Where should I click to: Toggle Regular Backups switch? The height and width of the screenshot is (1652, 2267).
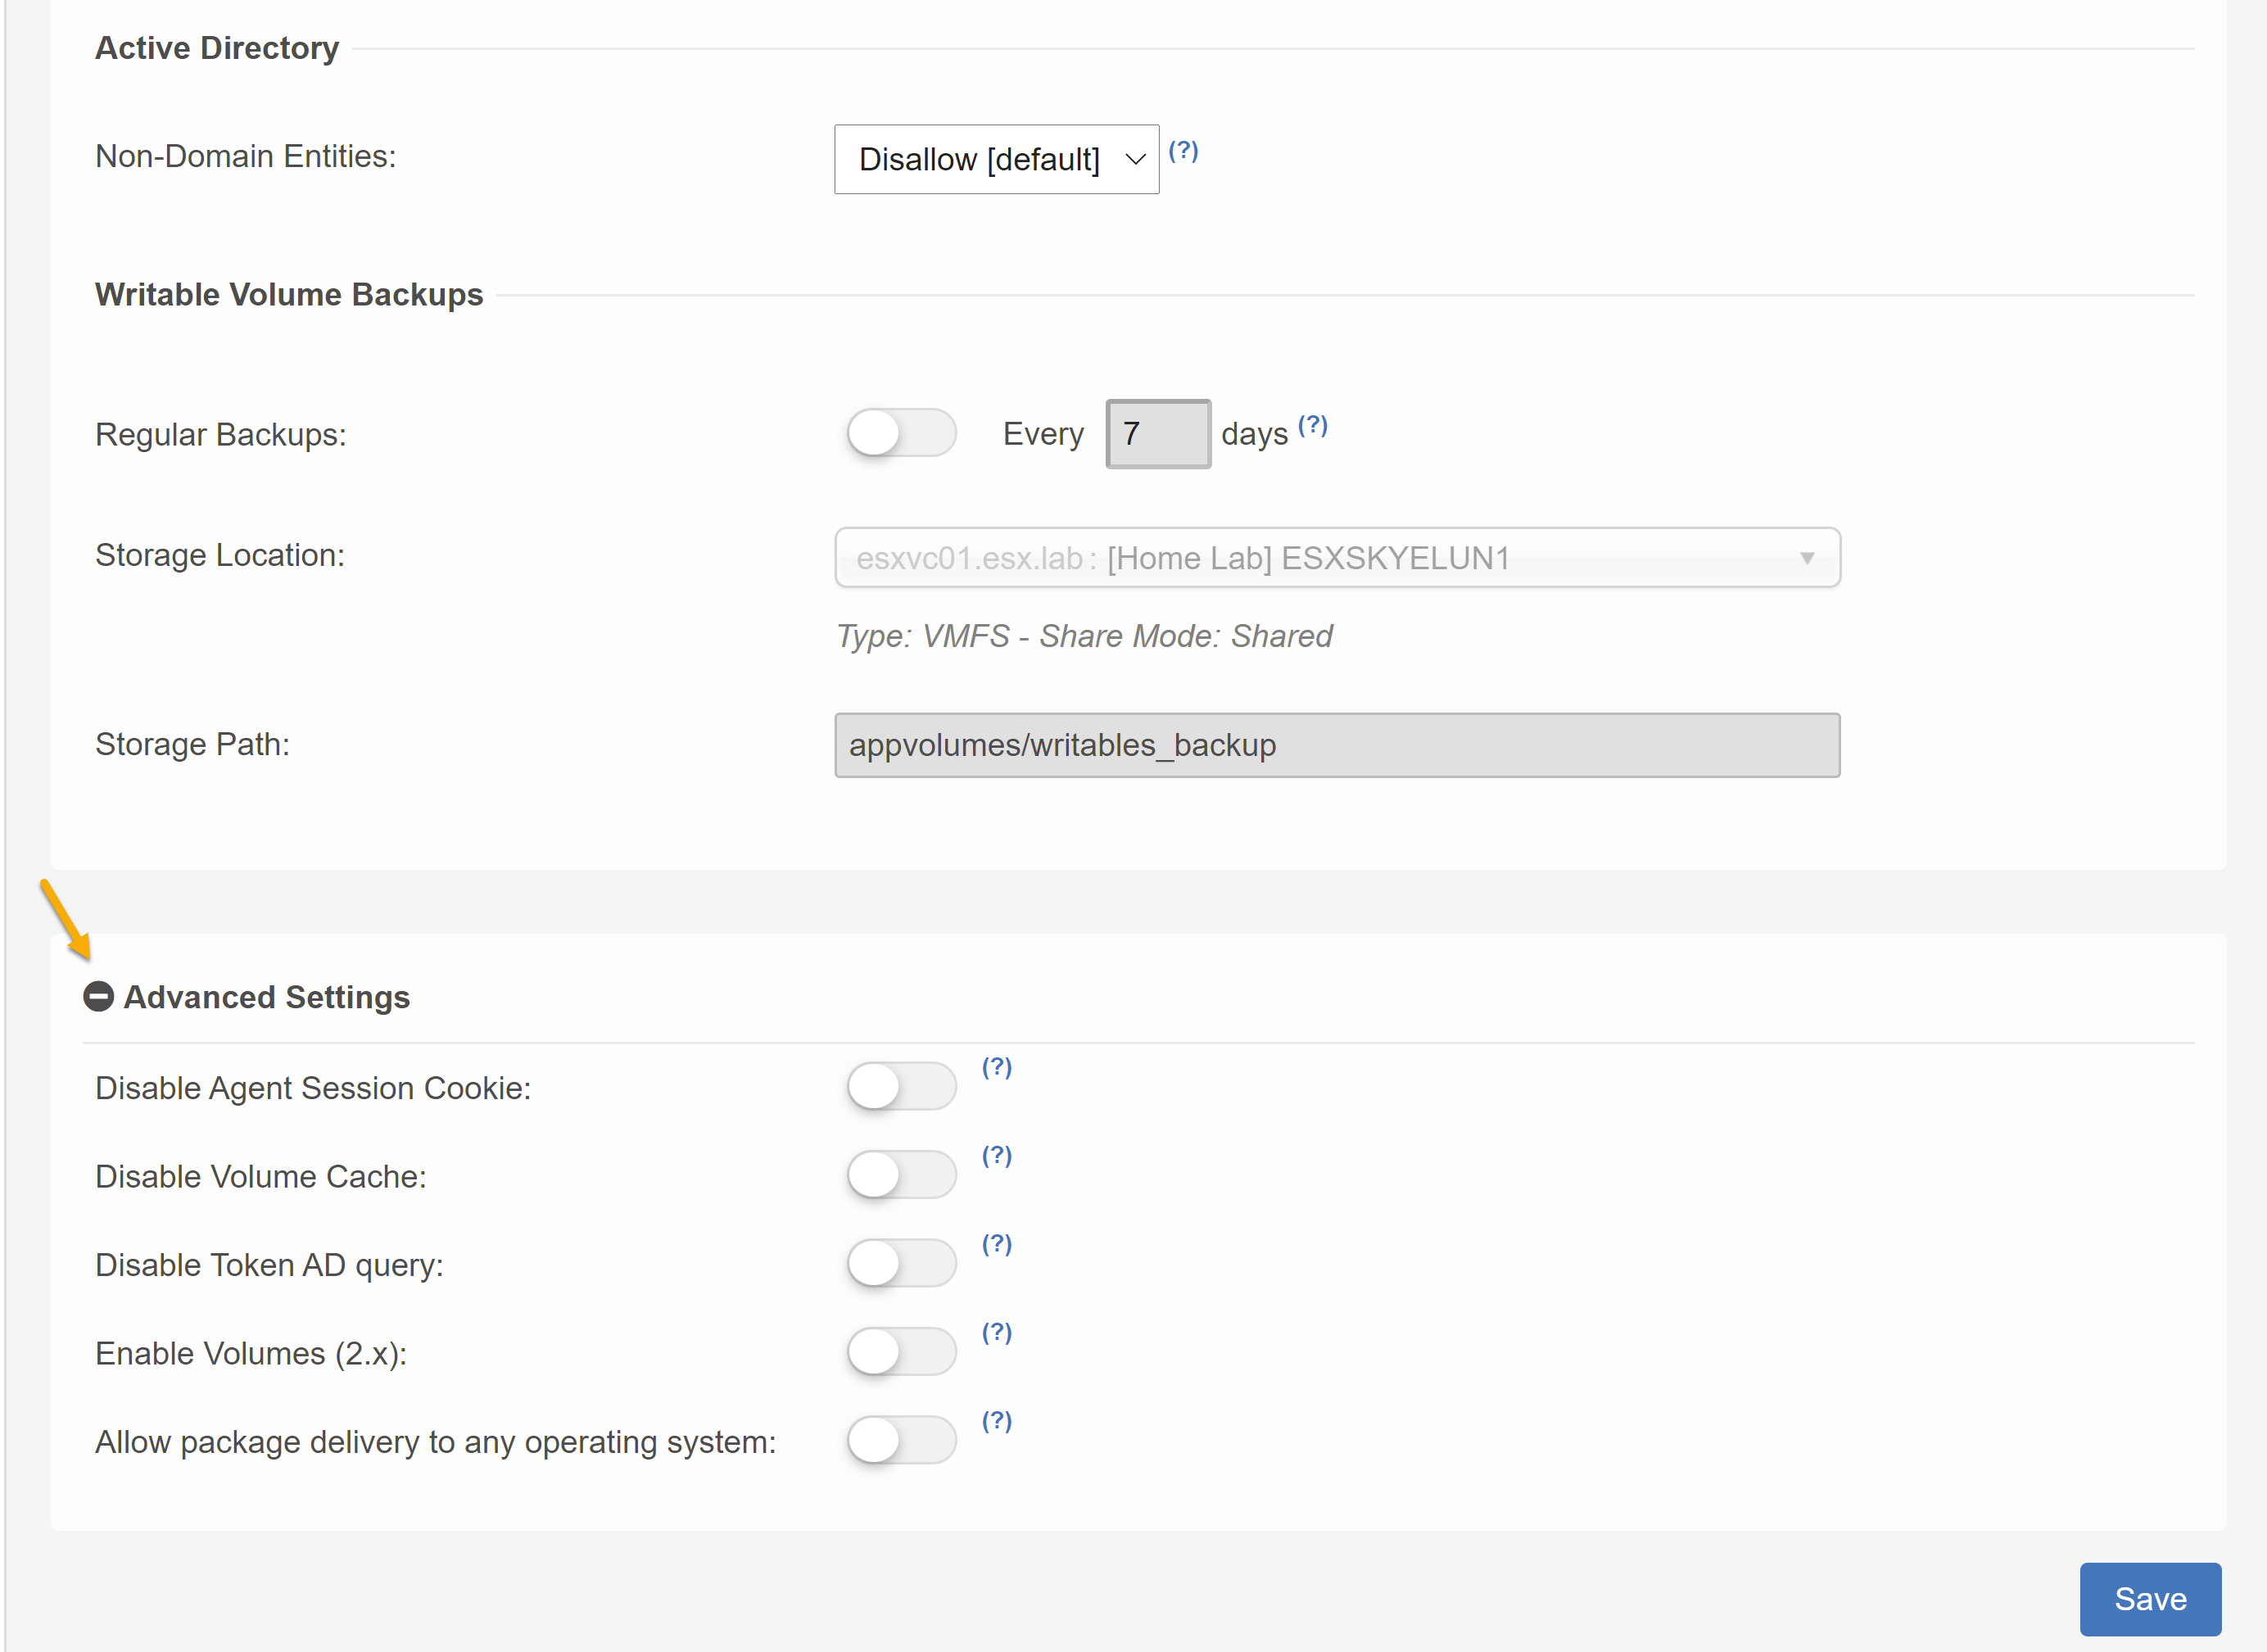pos(901,433)
